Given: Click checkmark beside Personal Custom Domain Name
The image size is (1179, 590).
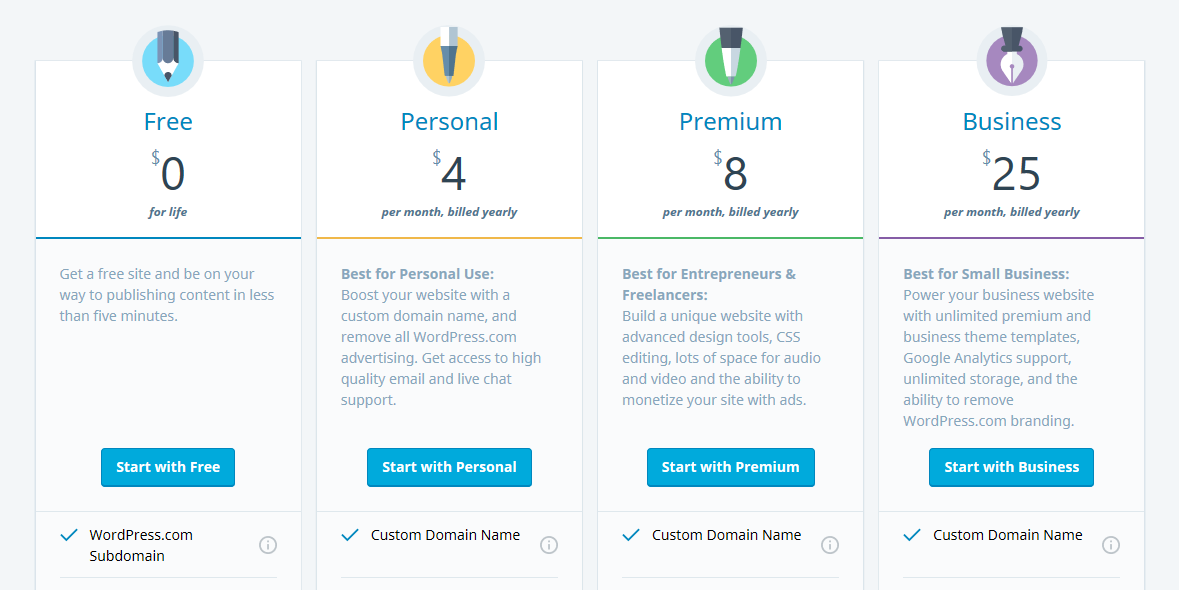Looking at the screenshot, I should click(350, 535).
